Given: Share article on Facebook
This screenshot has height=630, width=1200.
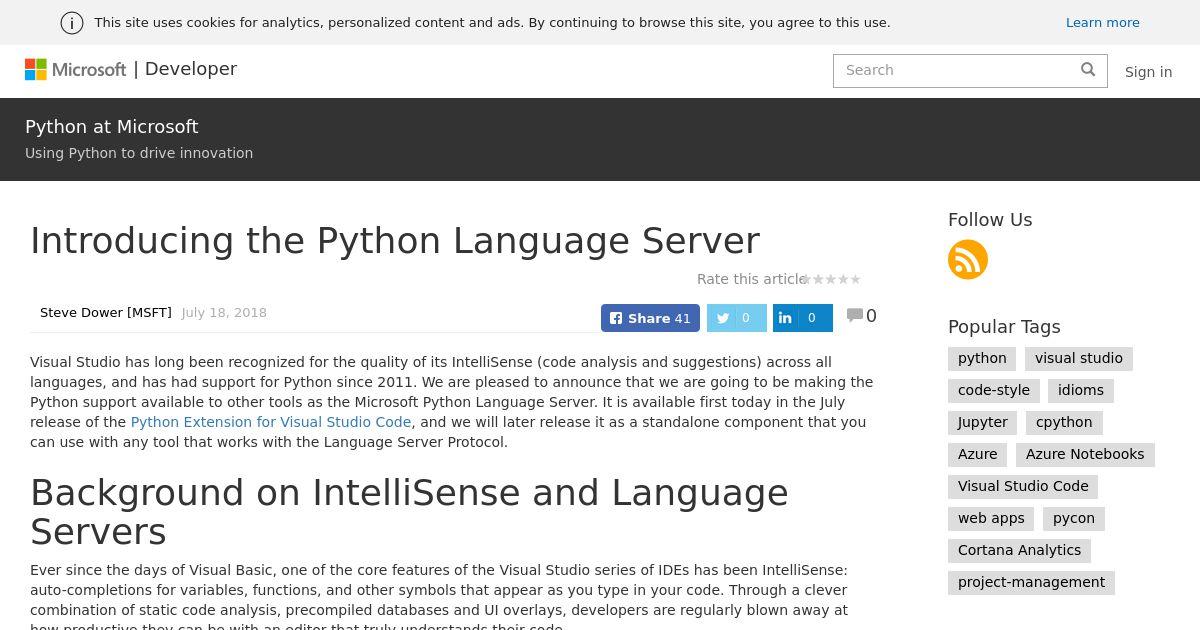Looking at the screenshot, I should tap(650, 318).
